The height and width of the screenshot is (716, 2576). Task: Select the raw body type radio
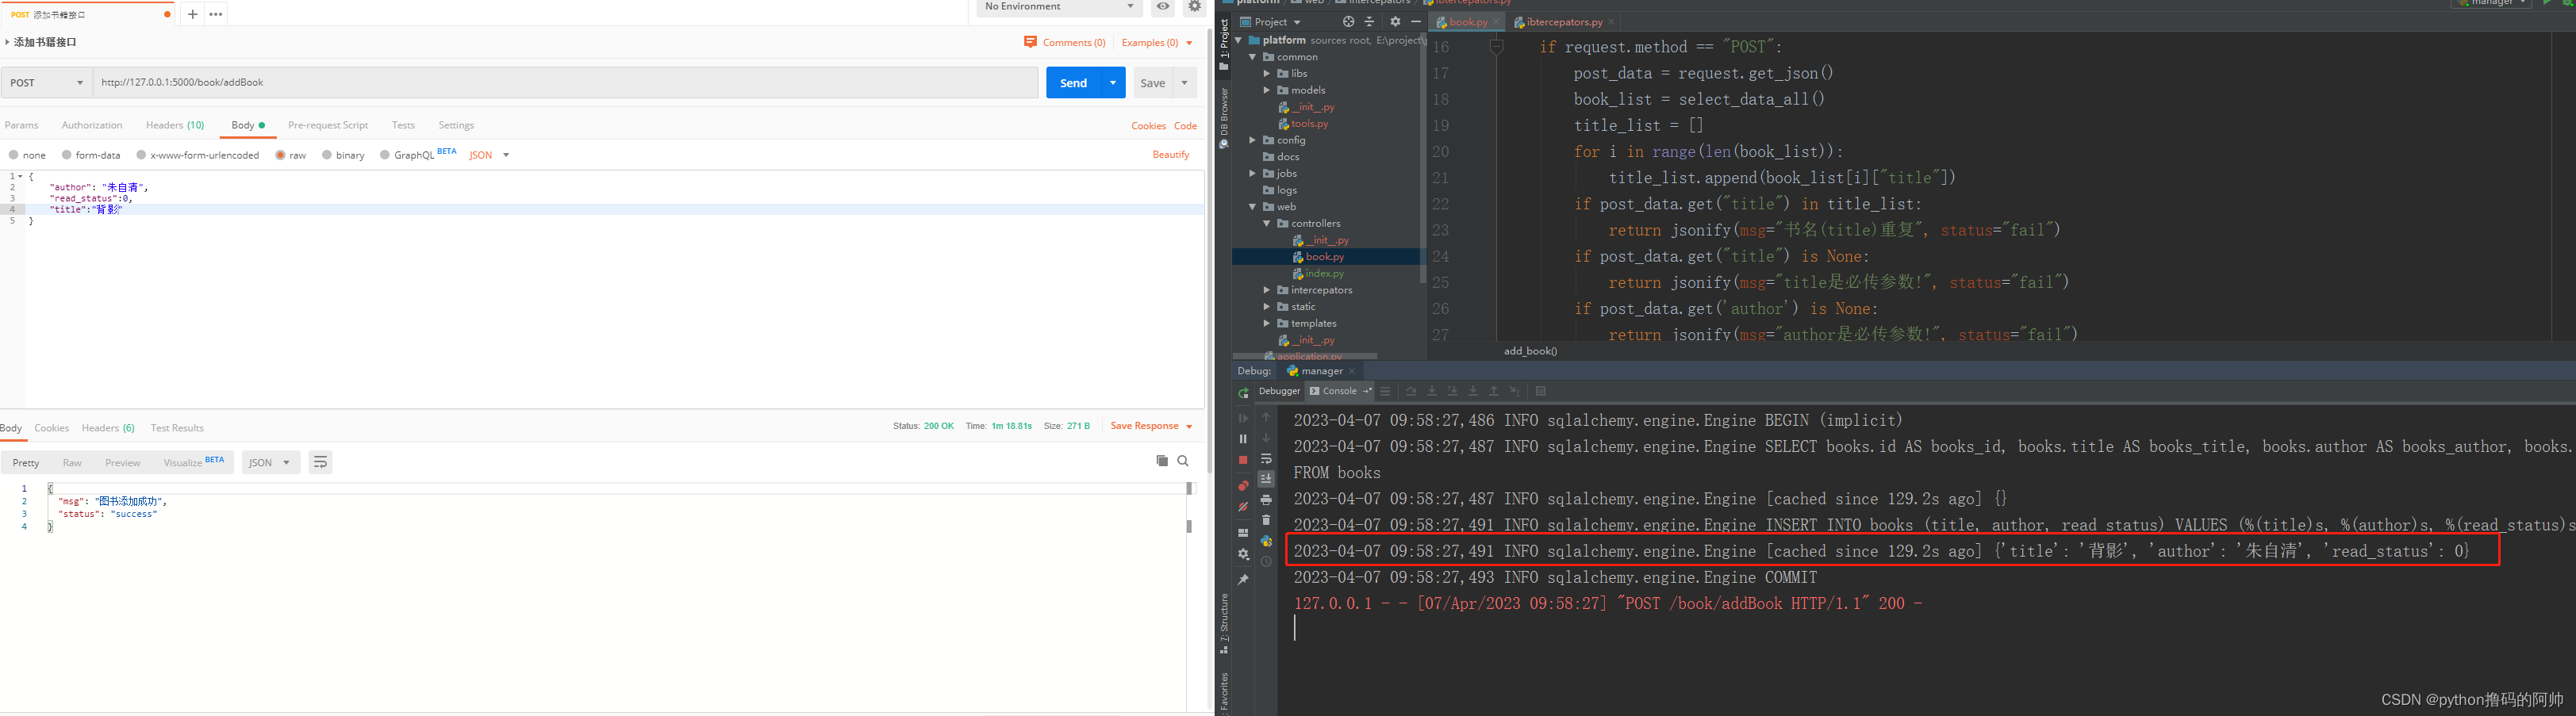tap(280, 155)
